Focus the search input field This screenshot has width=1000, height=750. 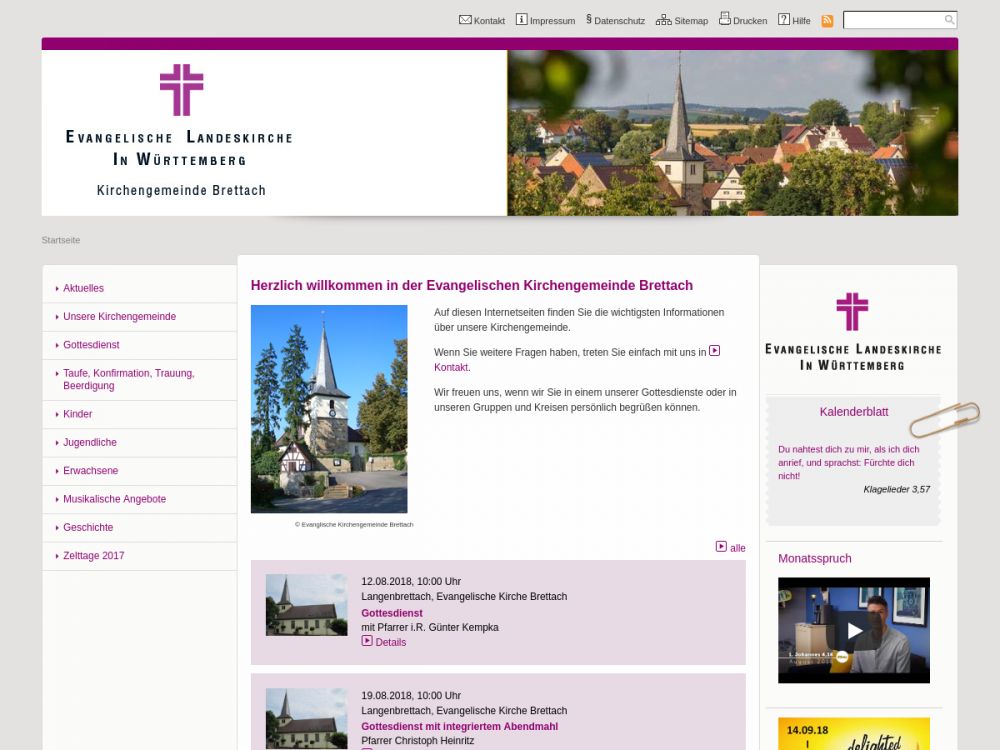pyautogui.click(x=892, y=20)
